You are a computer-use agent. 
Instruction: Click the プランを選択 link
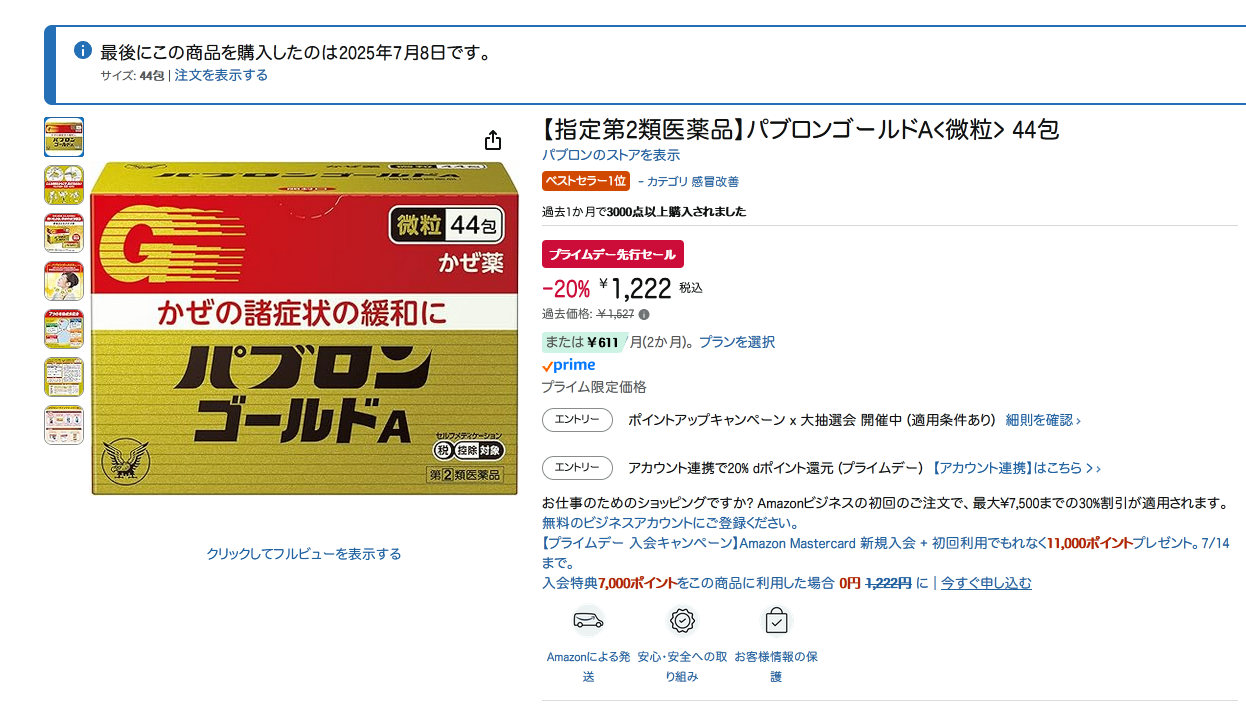click(x=737, y=342)
